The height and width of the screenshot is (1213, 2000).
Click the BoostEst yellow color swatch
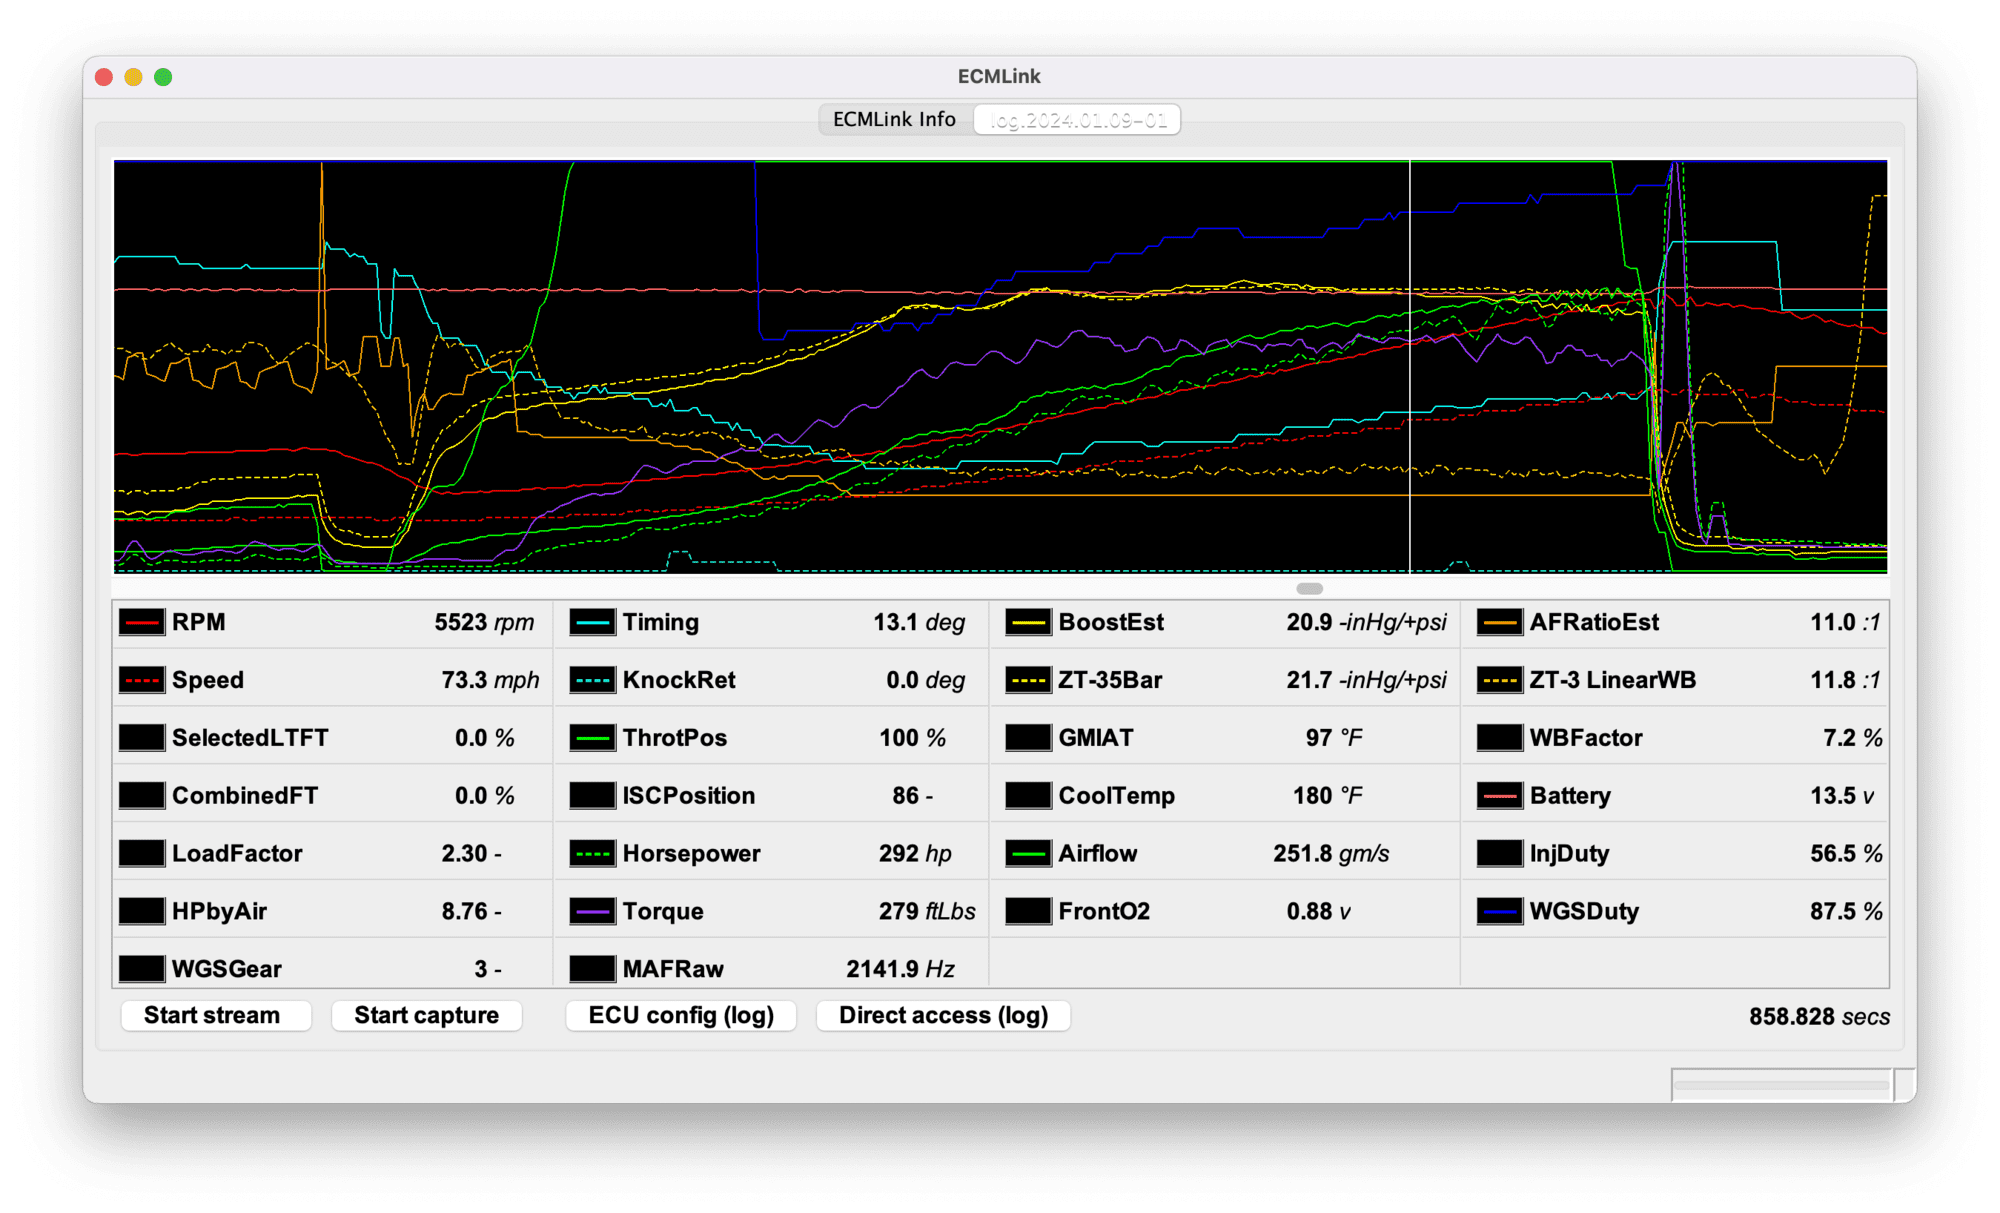pos(1028,622)
